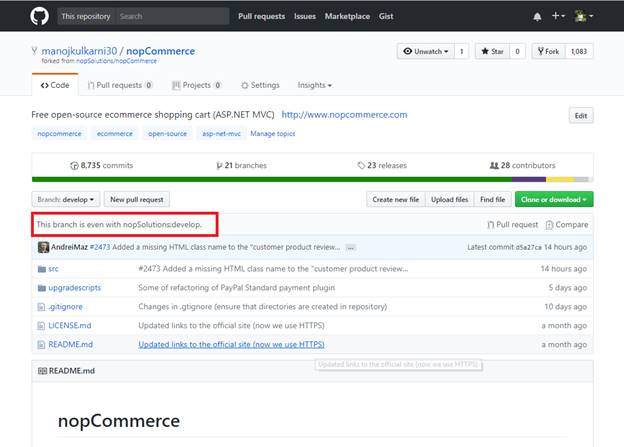The image size is (624, 447).
Task: View 8,735 commits history
Action: point(101,165)
